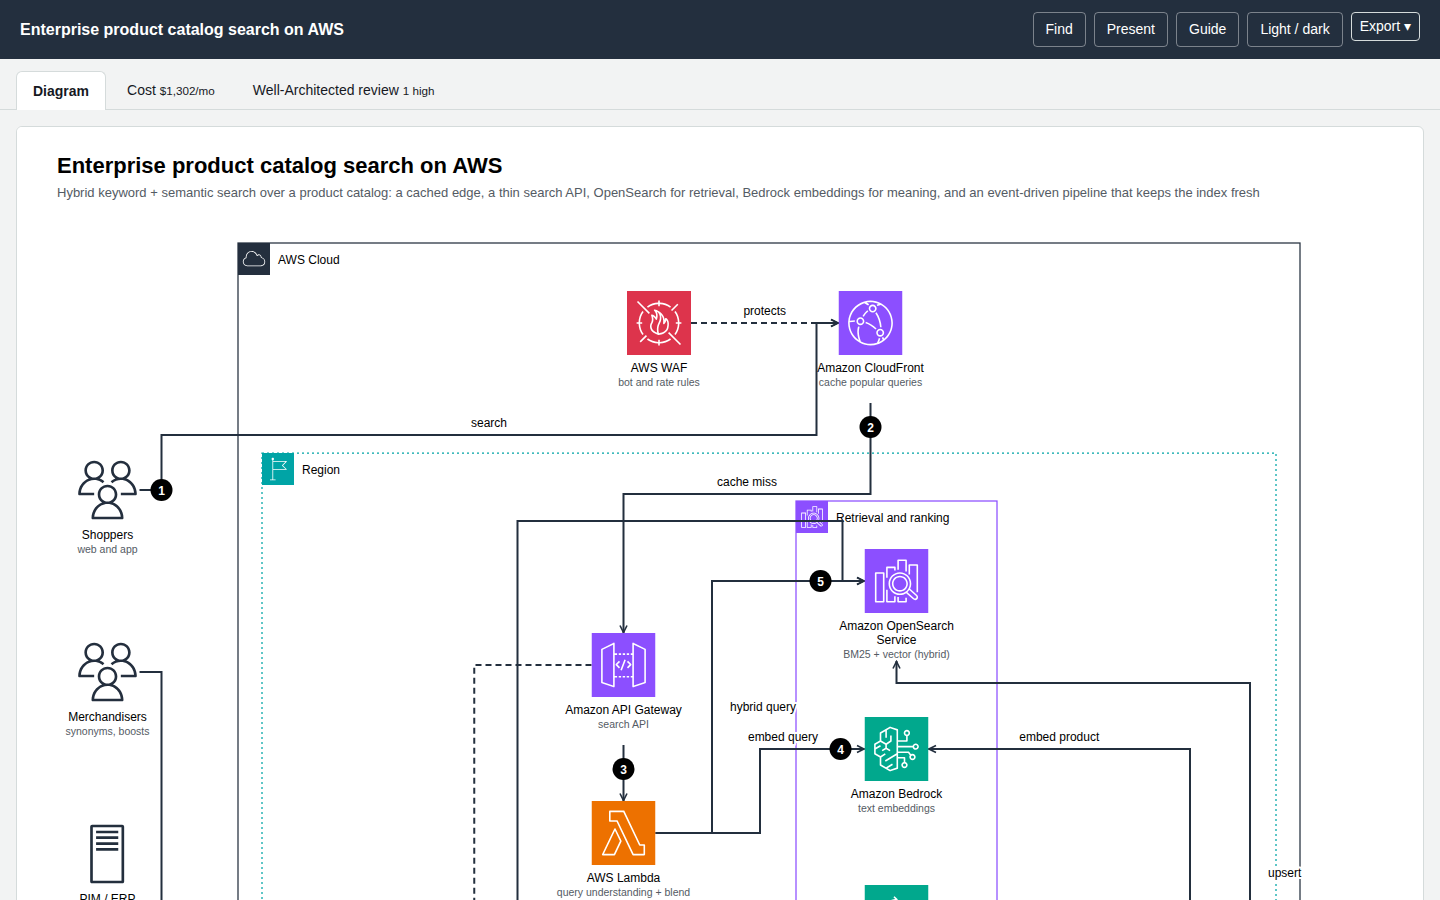
Task: Open the Export dropdown
Action: 1385,27
